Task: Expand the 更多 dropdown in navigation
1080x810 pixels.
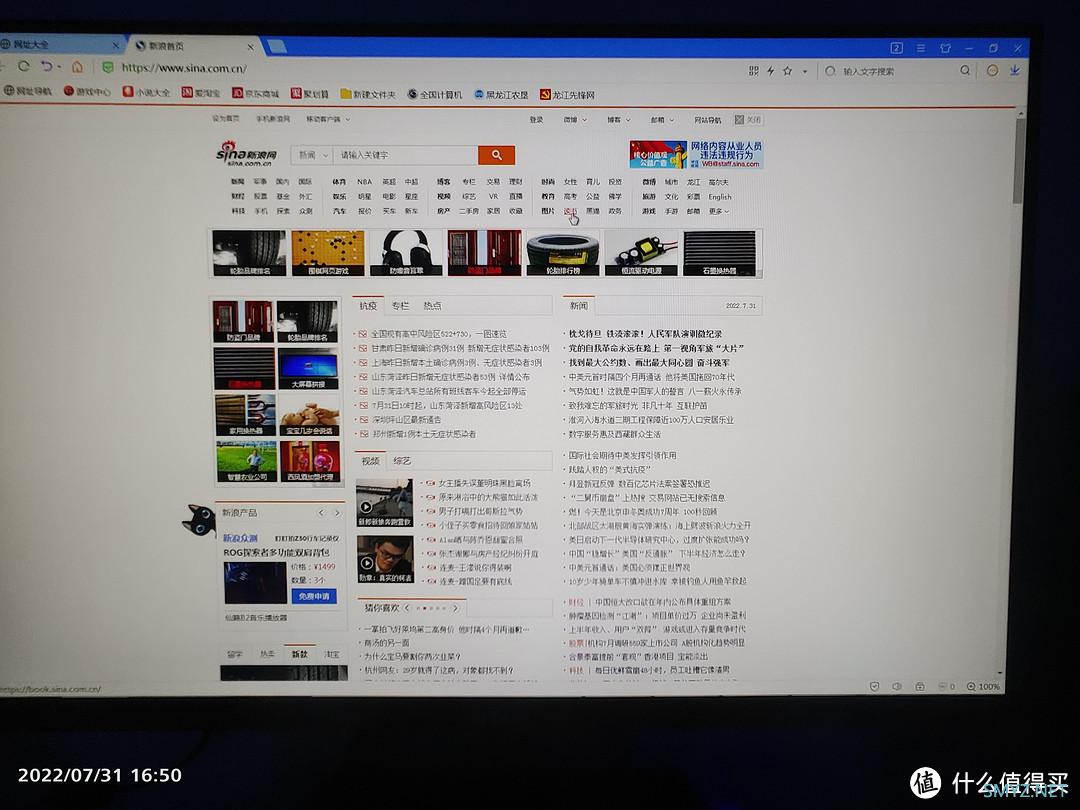Action: coord(718,211)
